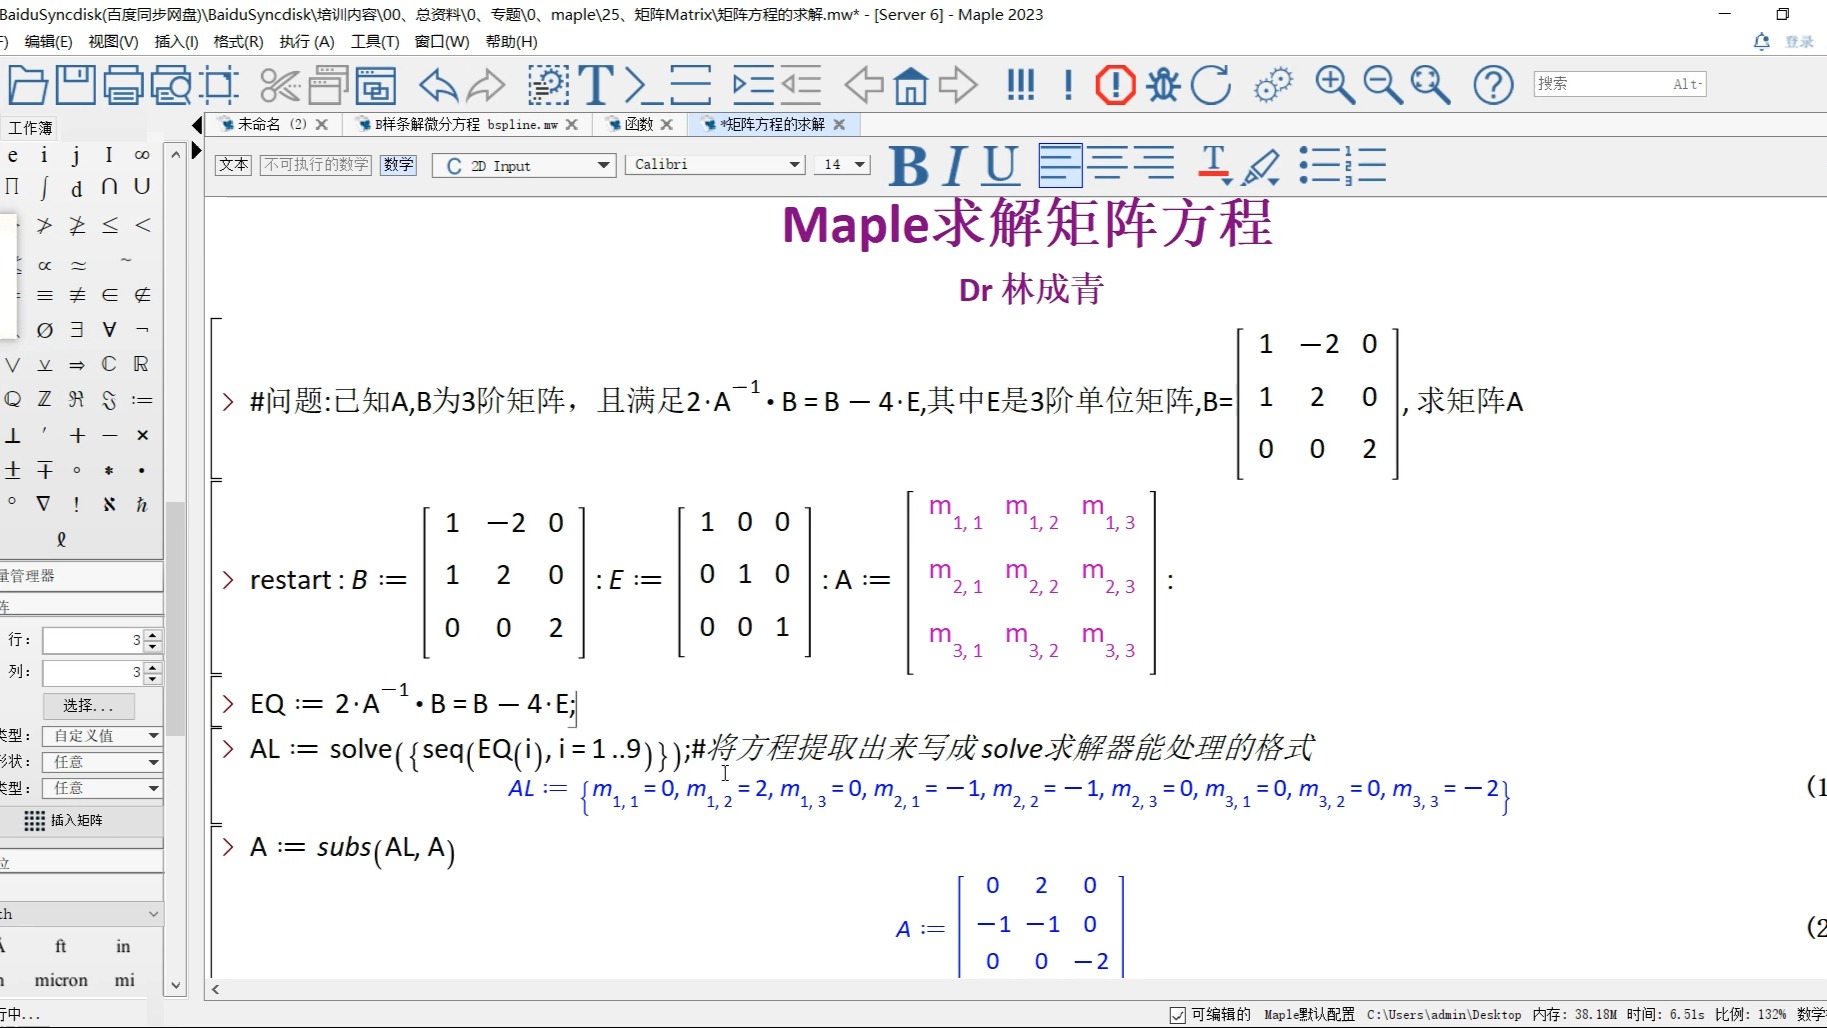The width and height of the screenshot is (1827, 1028).
Task: Switch to the 函数 tab
Action: [x=639, y=124]
